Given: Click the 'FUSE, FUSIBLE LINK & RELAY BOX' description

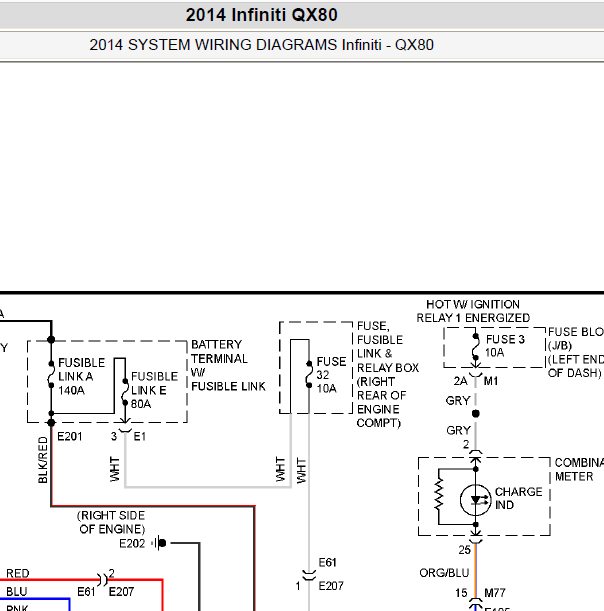Looking at the screenshot, I should click(x=388, y=374).
